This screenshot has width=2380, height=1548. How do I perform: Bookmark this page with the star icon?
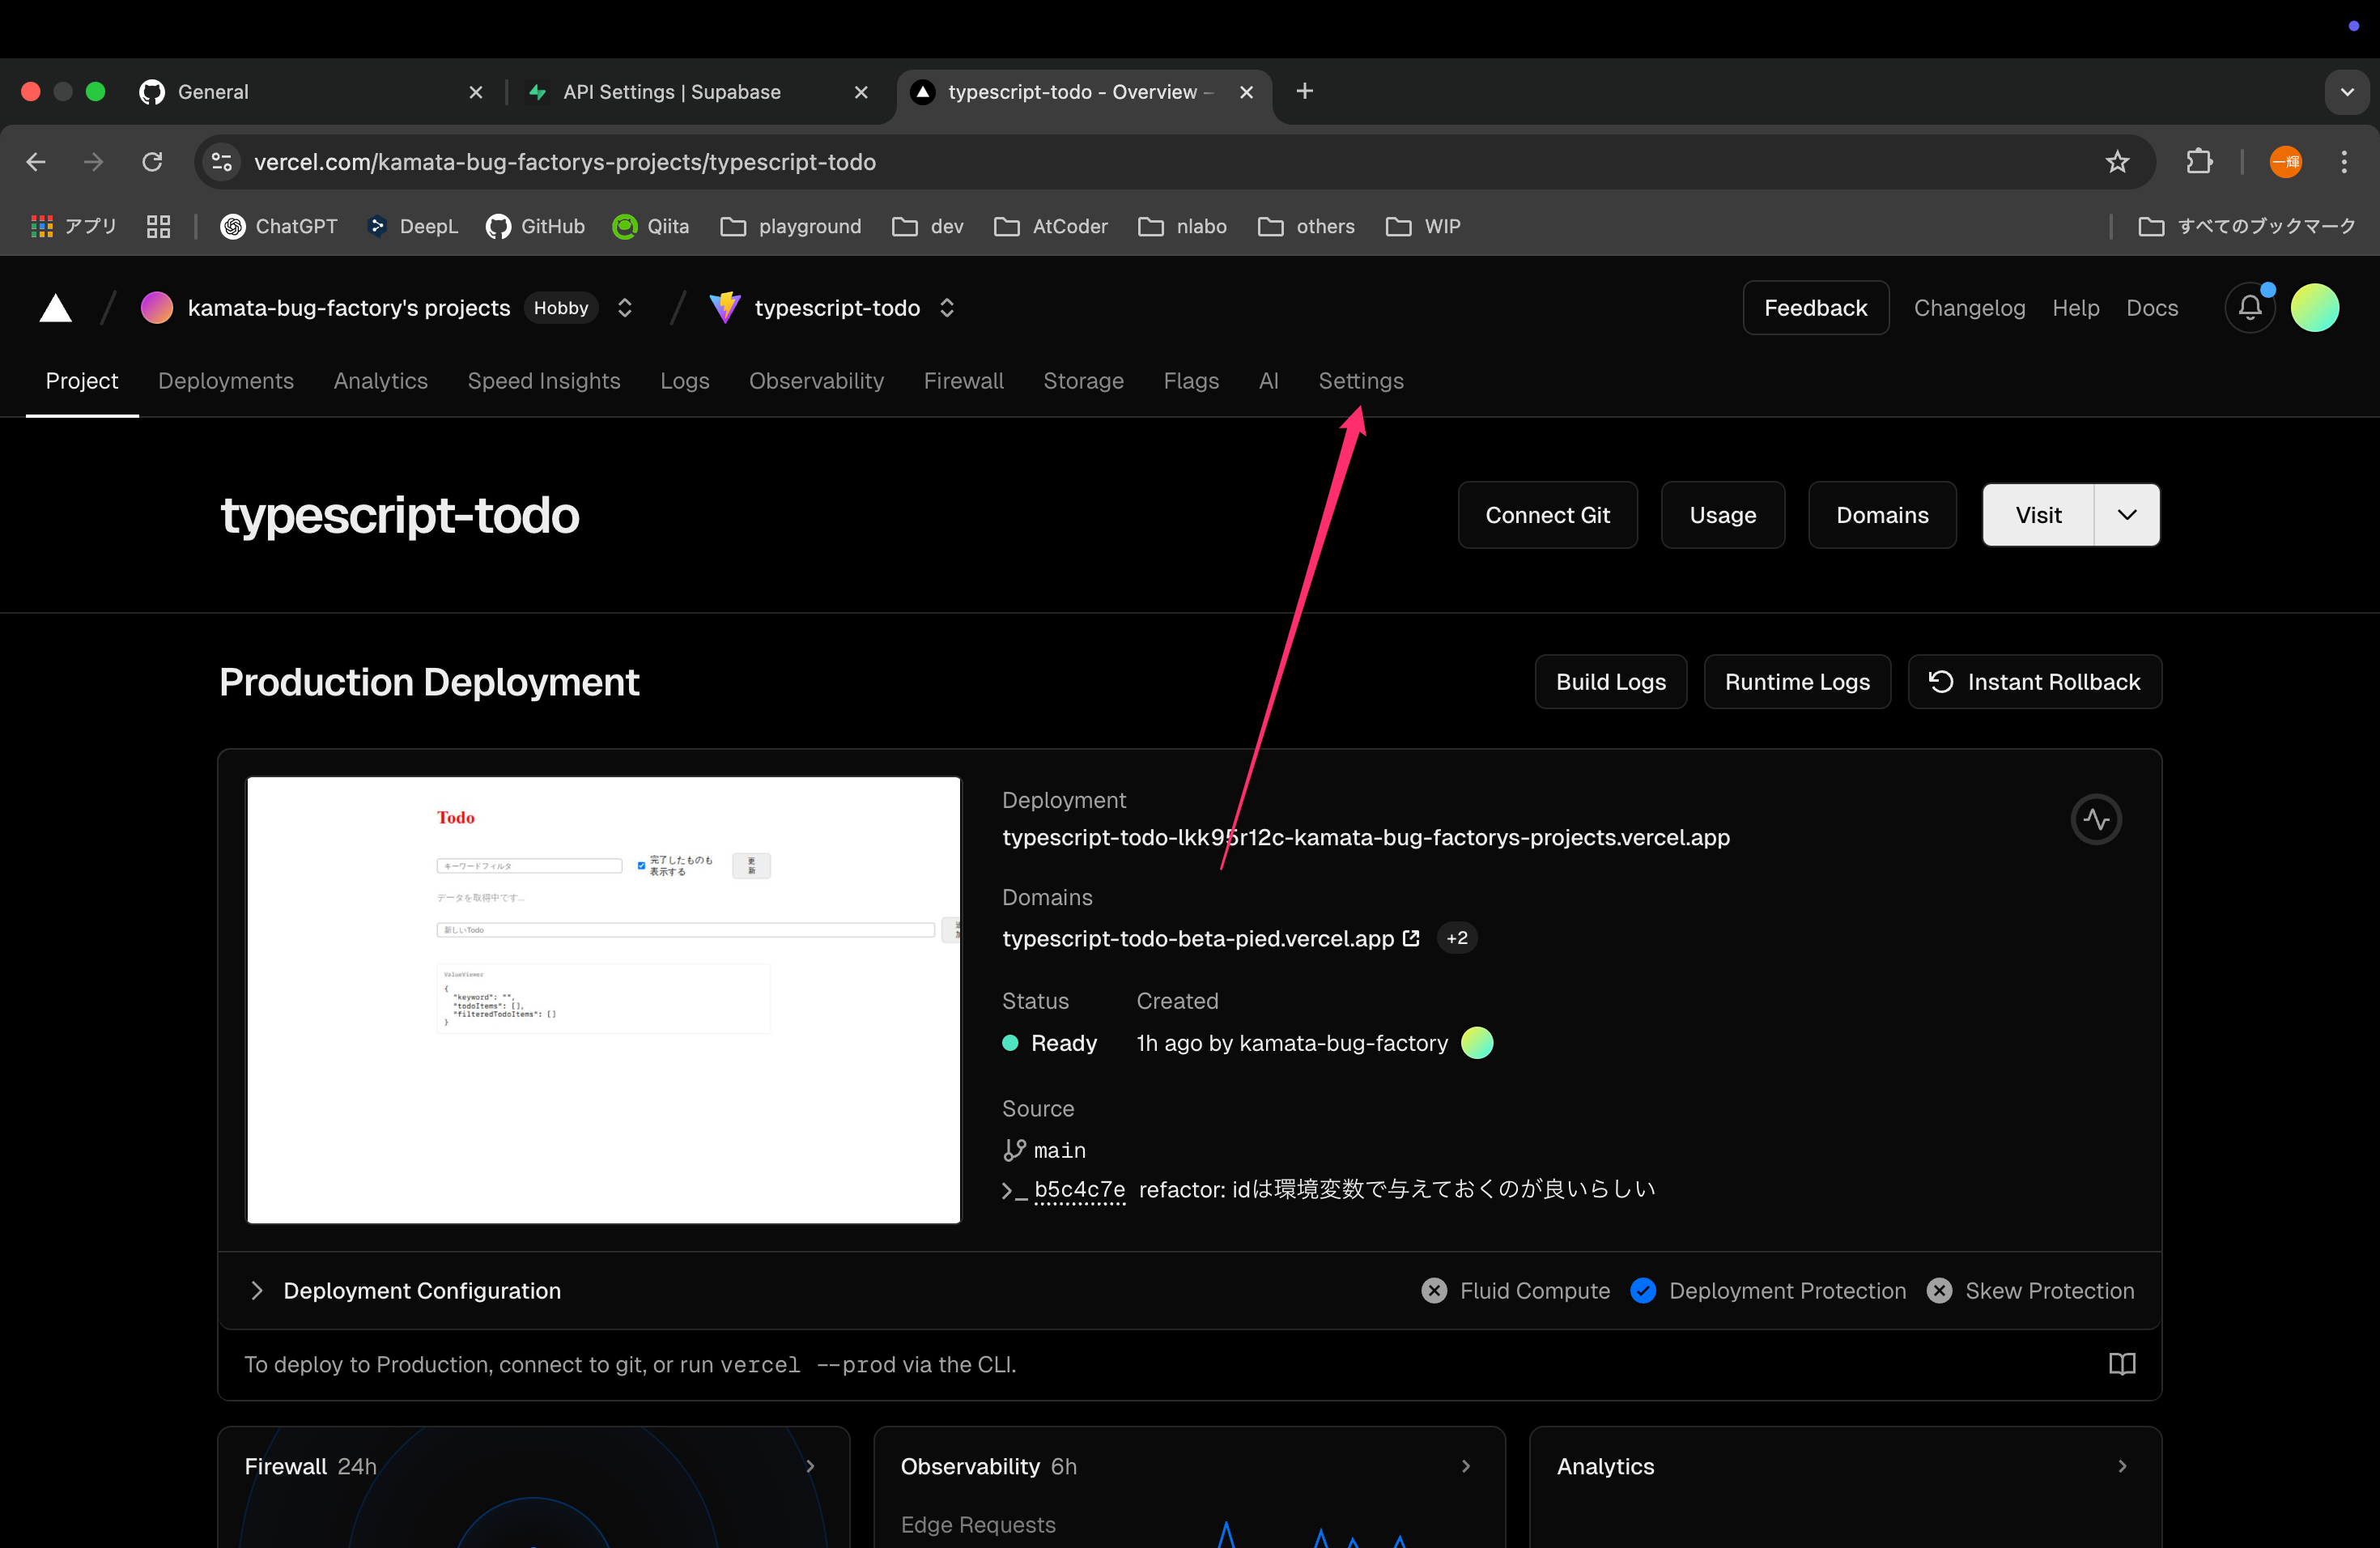[2117, 162]
